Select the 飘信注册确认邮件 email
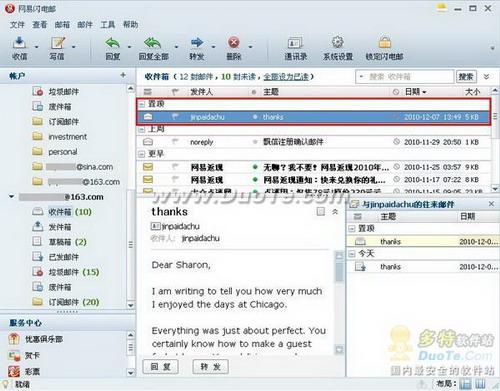This screenshot has width=500, height=391. click(313, 142)
